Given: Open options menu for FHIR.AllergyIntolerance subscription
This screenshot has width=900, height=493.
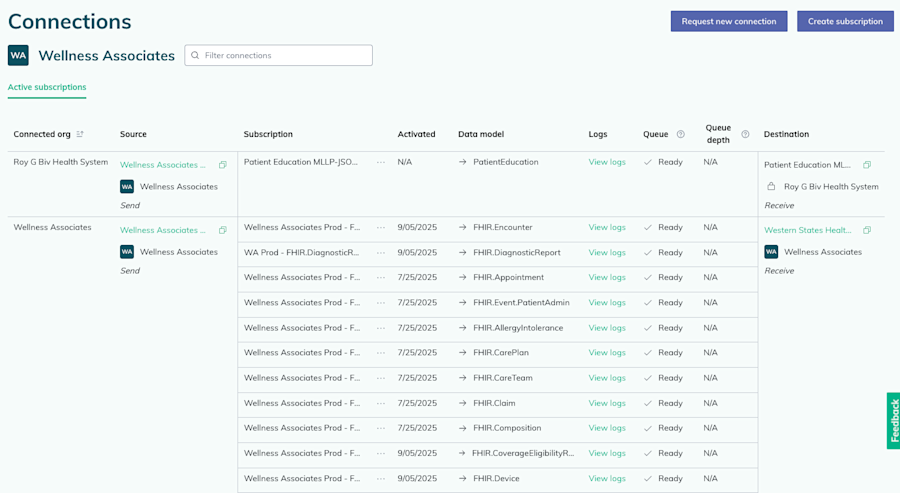Looking at the screenshot, I should tap(381, 328).
